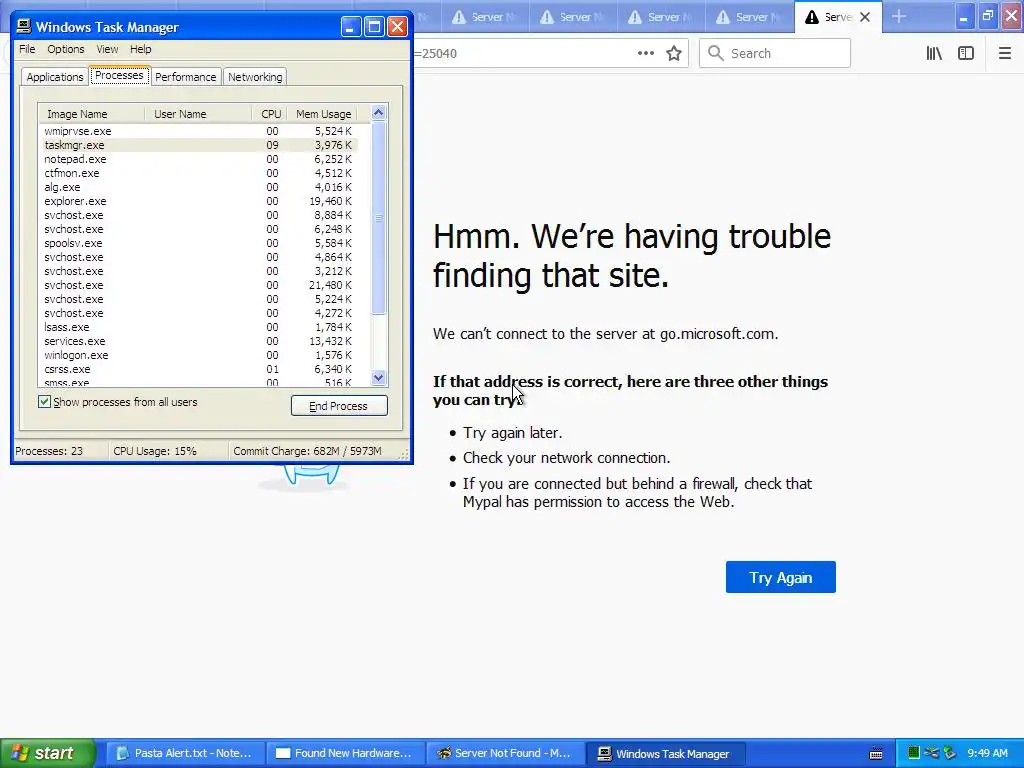1024x768 pixels.
Task: Open the Help menu in Task Manager
Action: [x=140, y=49]
